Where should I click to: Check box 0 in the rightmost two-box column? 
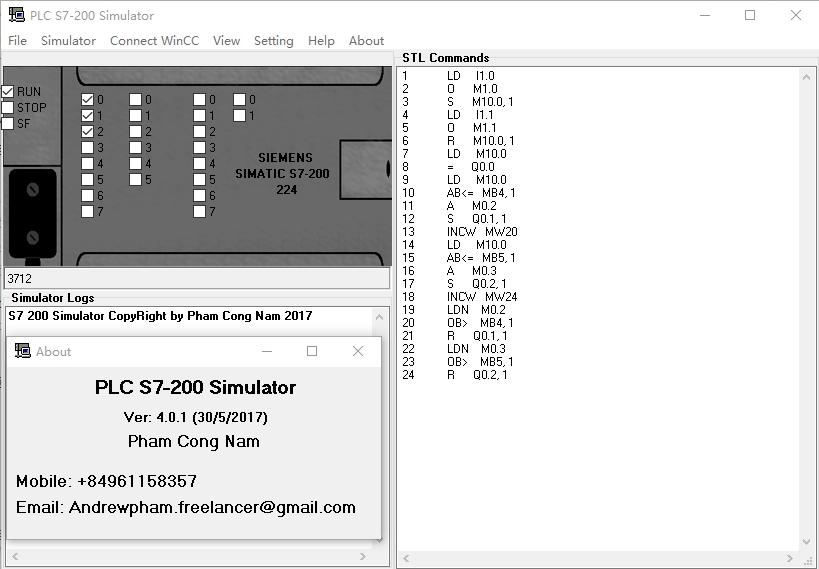tap(240, 99)
